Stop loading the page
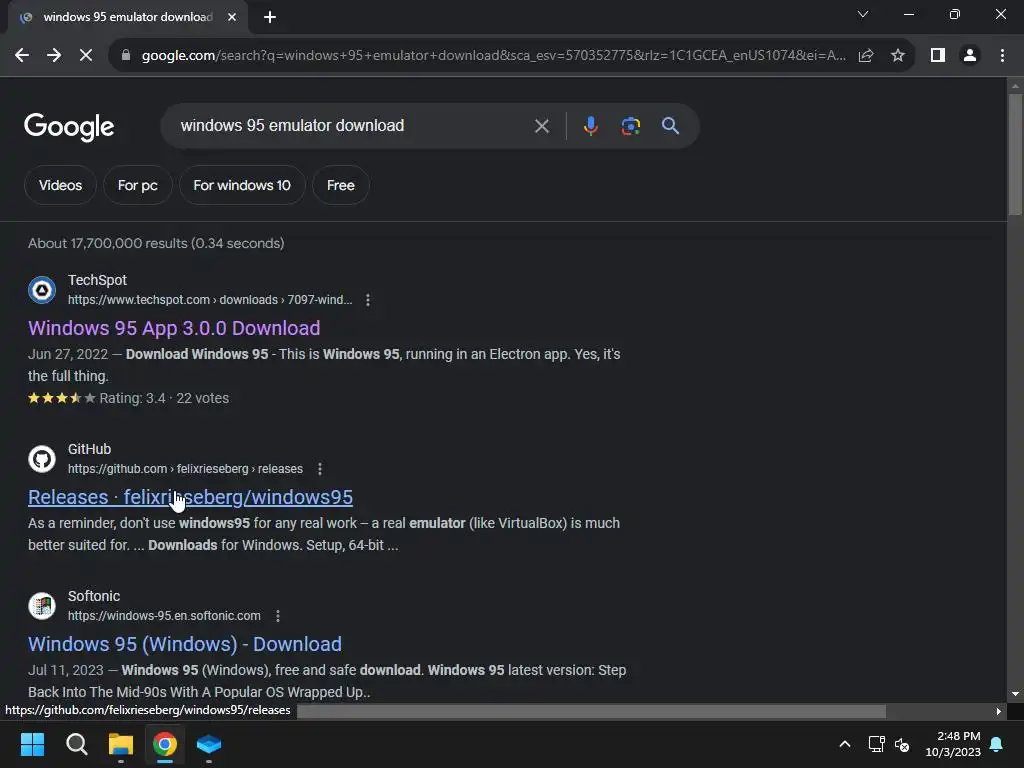The height and width of the screenshot is (768, 1024). 86,56
